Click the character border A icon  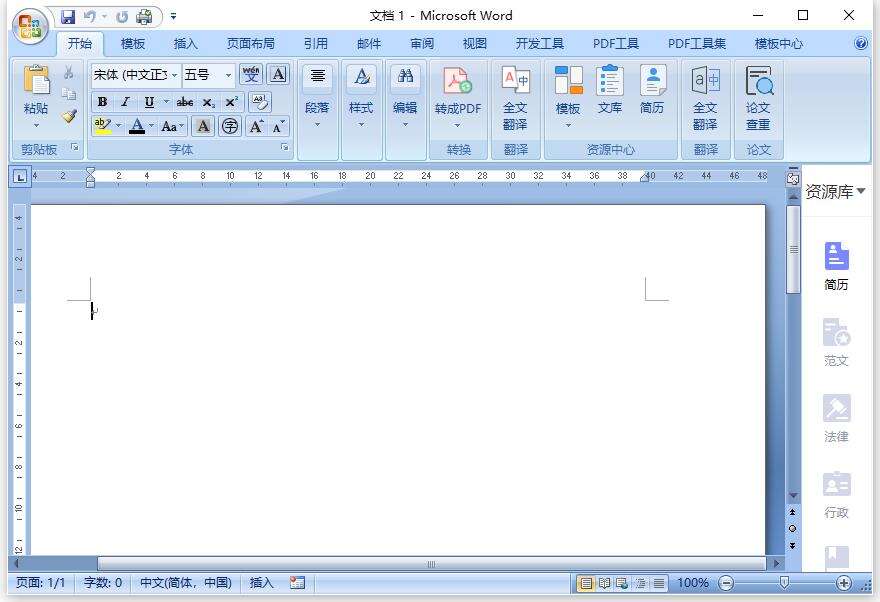(278, 74)
